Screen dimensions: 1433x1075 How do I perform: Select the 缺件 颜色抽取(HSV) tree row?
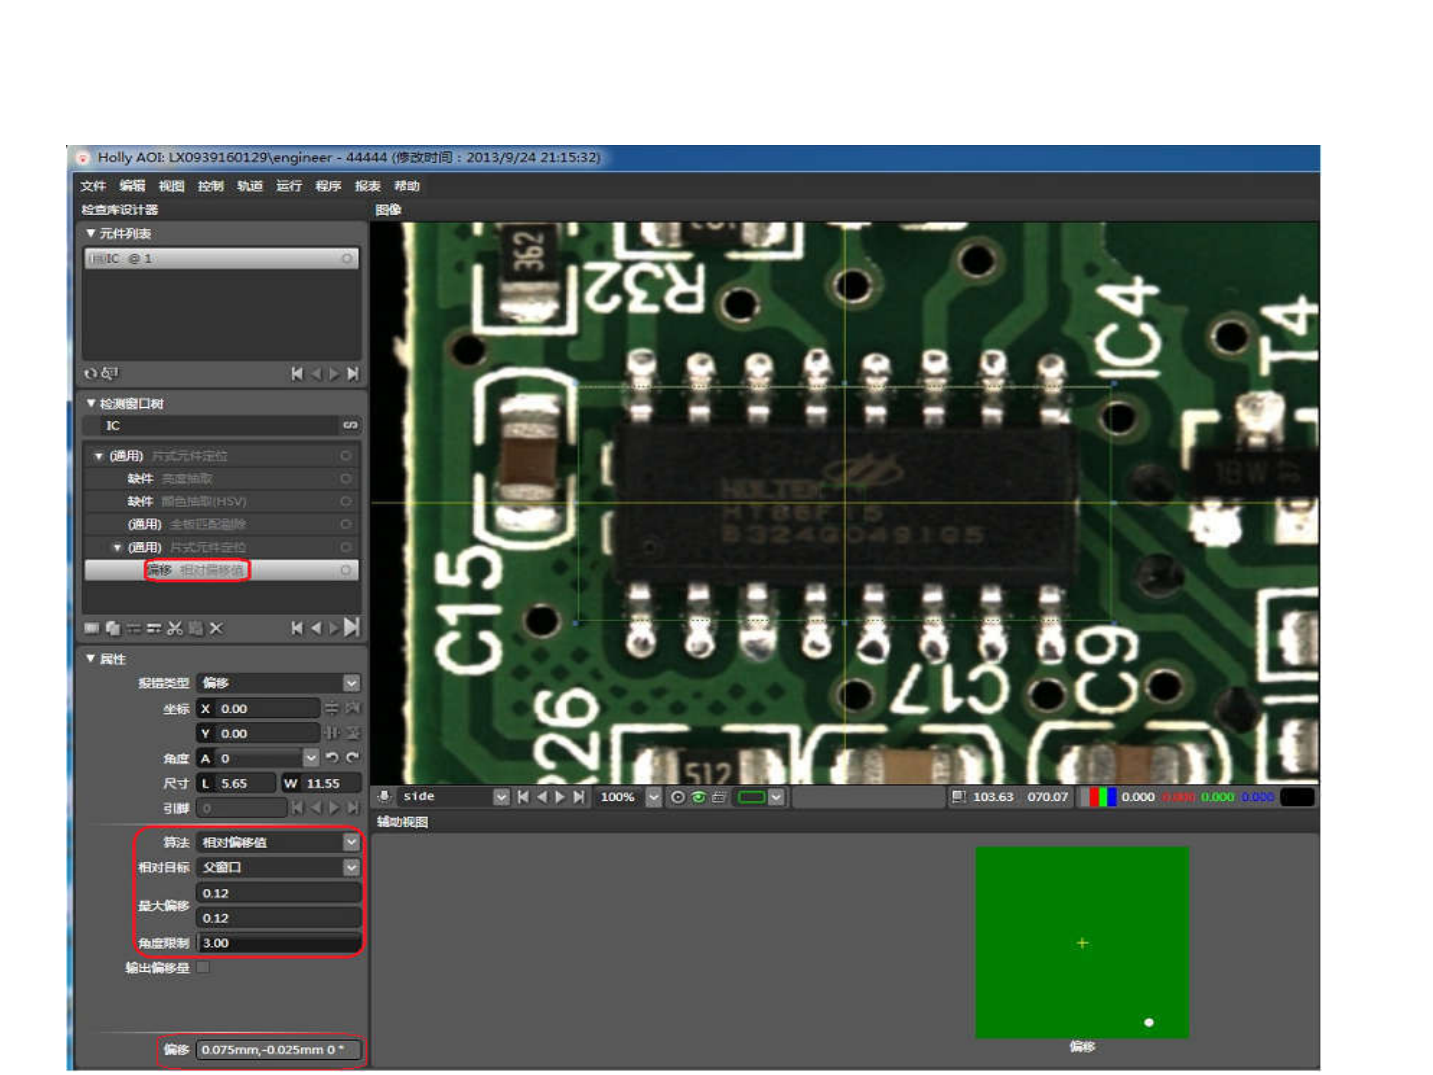pos(222,502)
